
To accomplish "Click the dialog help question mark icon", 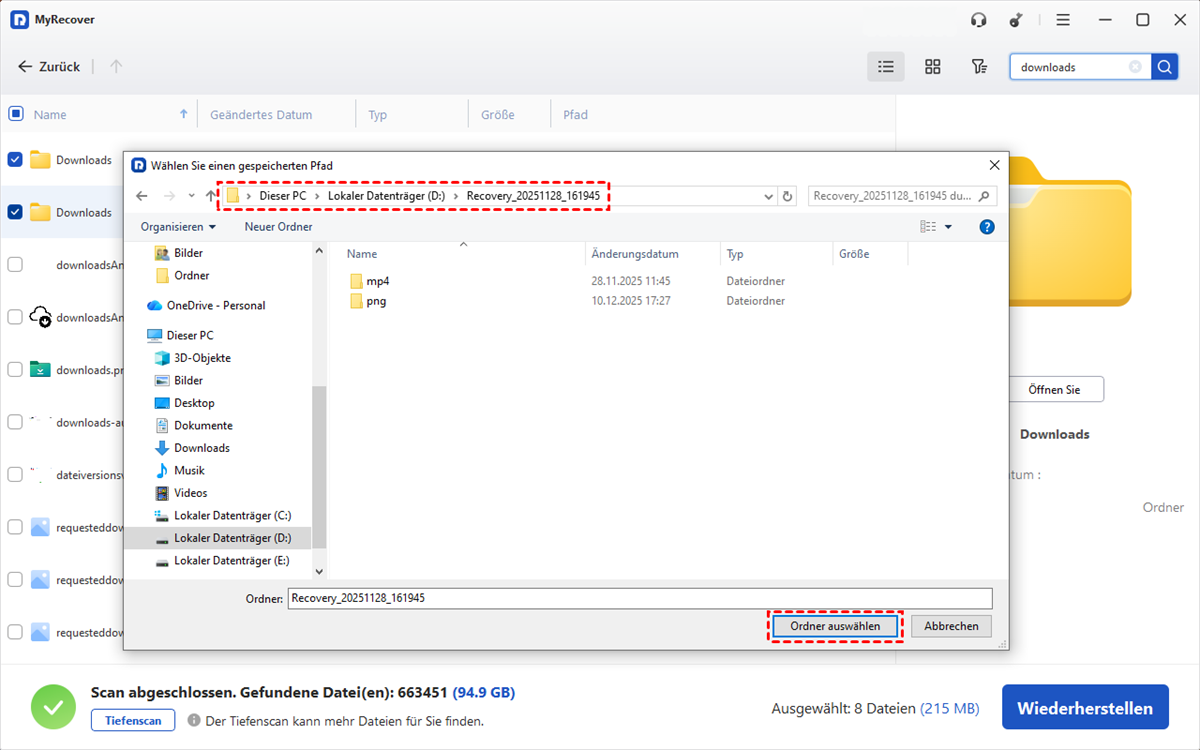I will click(987, 227).
